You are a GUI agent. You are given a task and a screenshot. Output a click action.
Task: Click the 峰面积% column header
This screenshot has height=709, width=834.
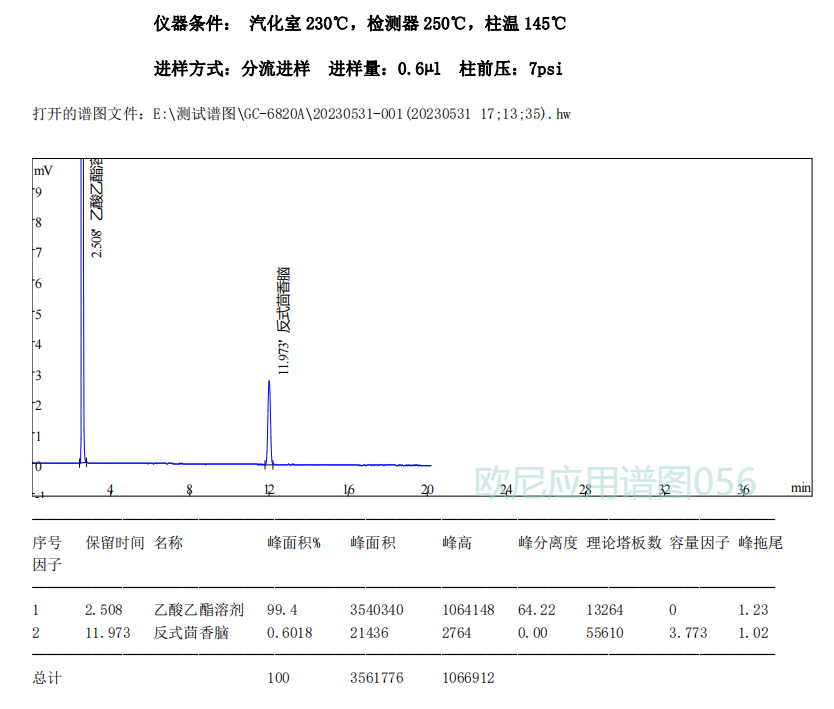point(293,543)
